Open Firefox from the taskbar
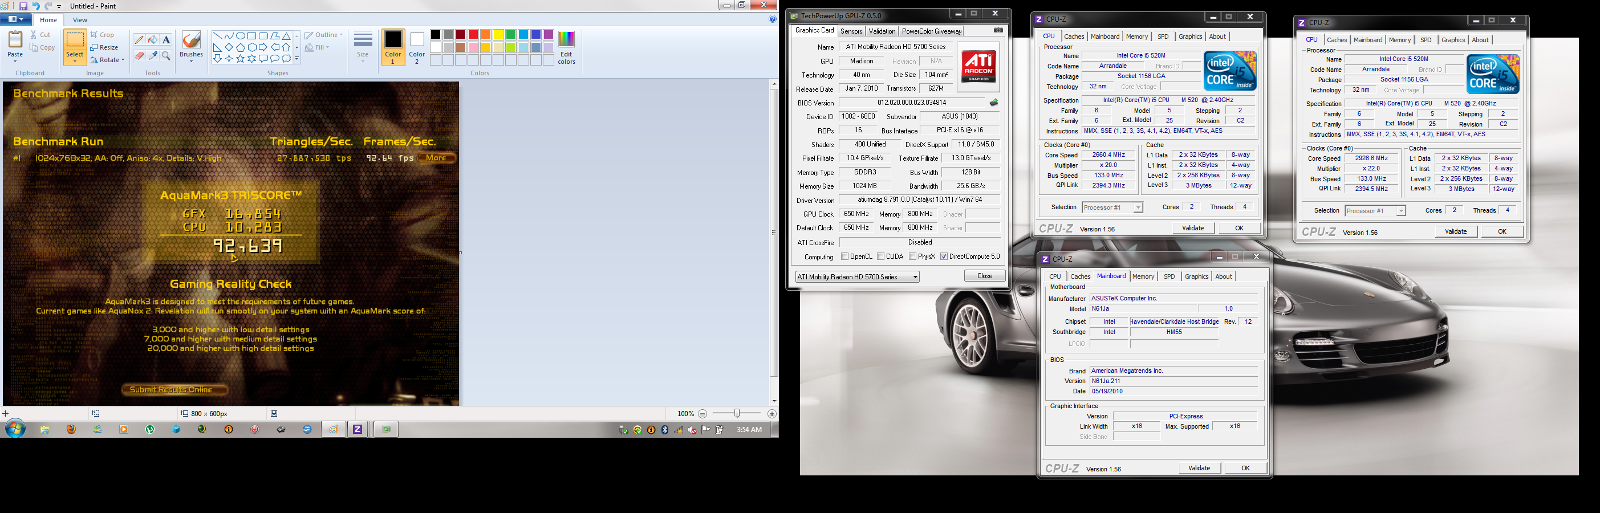 click(71, 429)
